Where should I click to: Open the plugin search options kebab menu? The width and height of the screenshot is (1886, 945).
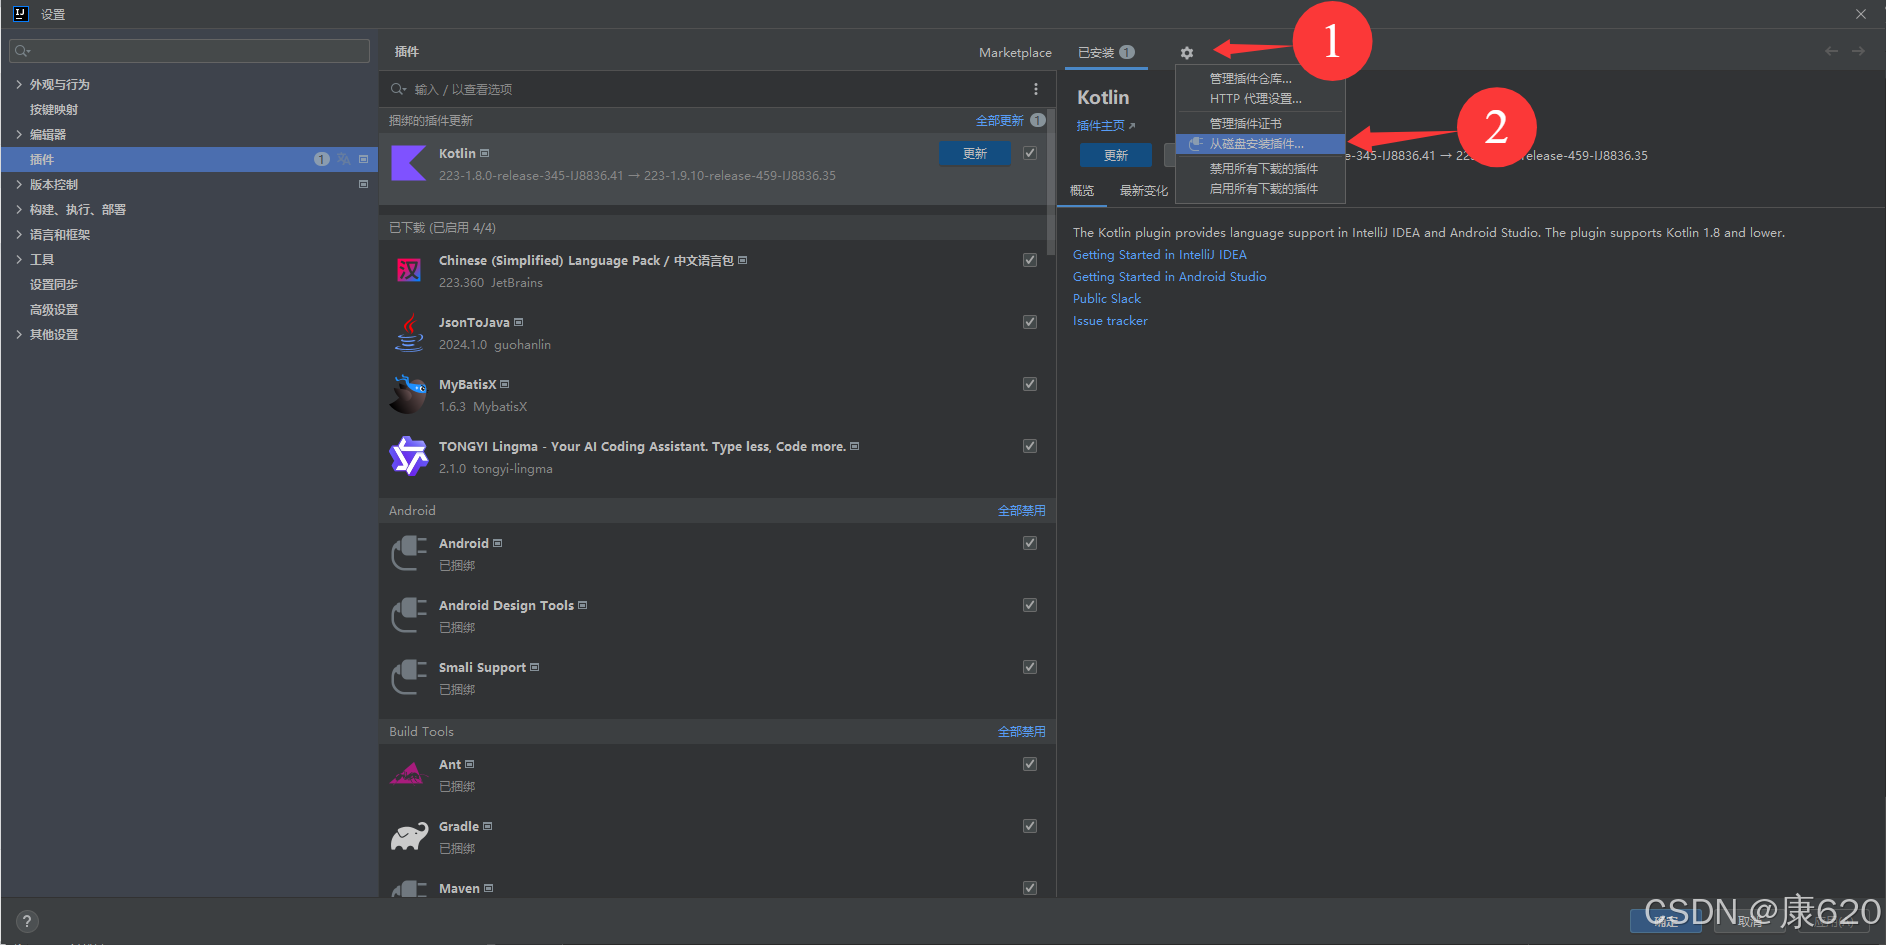[x=1036, y=89]
